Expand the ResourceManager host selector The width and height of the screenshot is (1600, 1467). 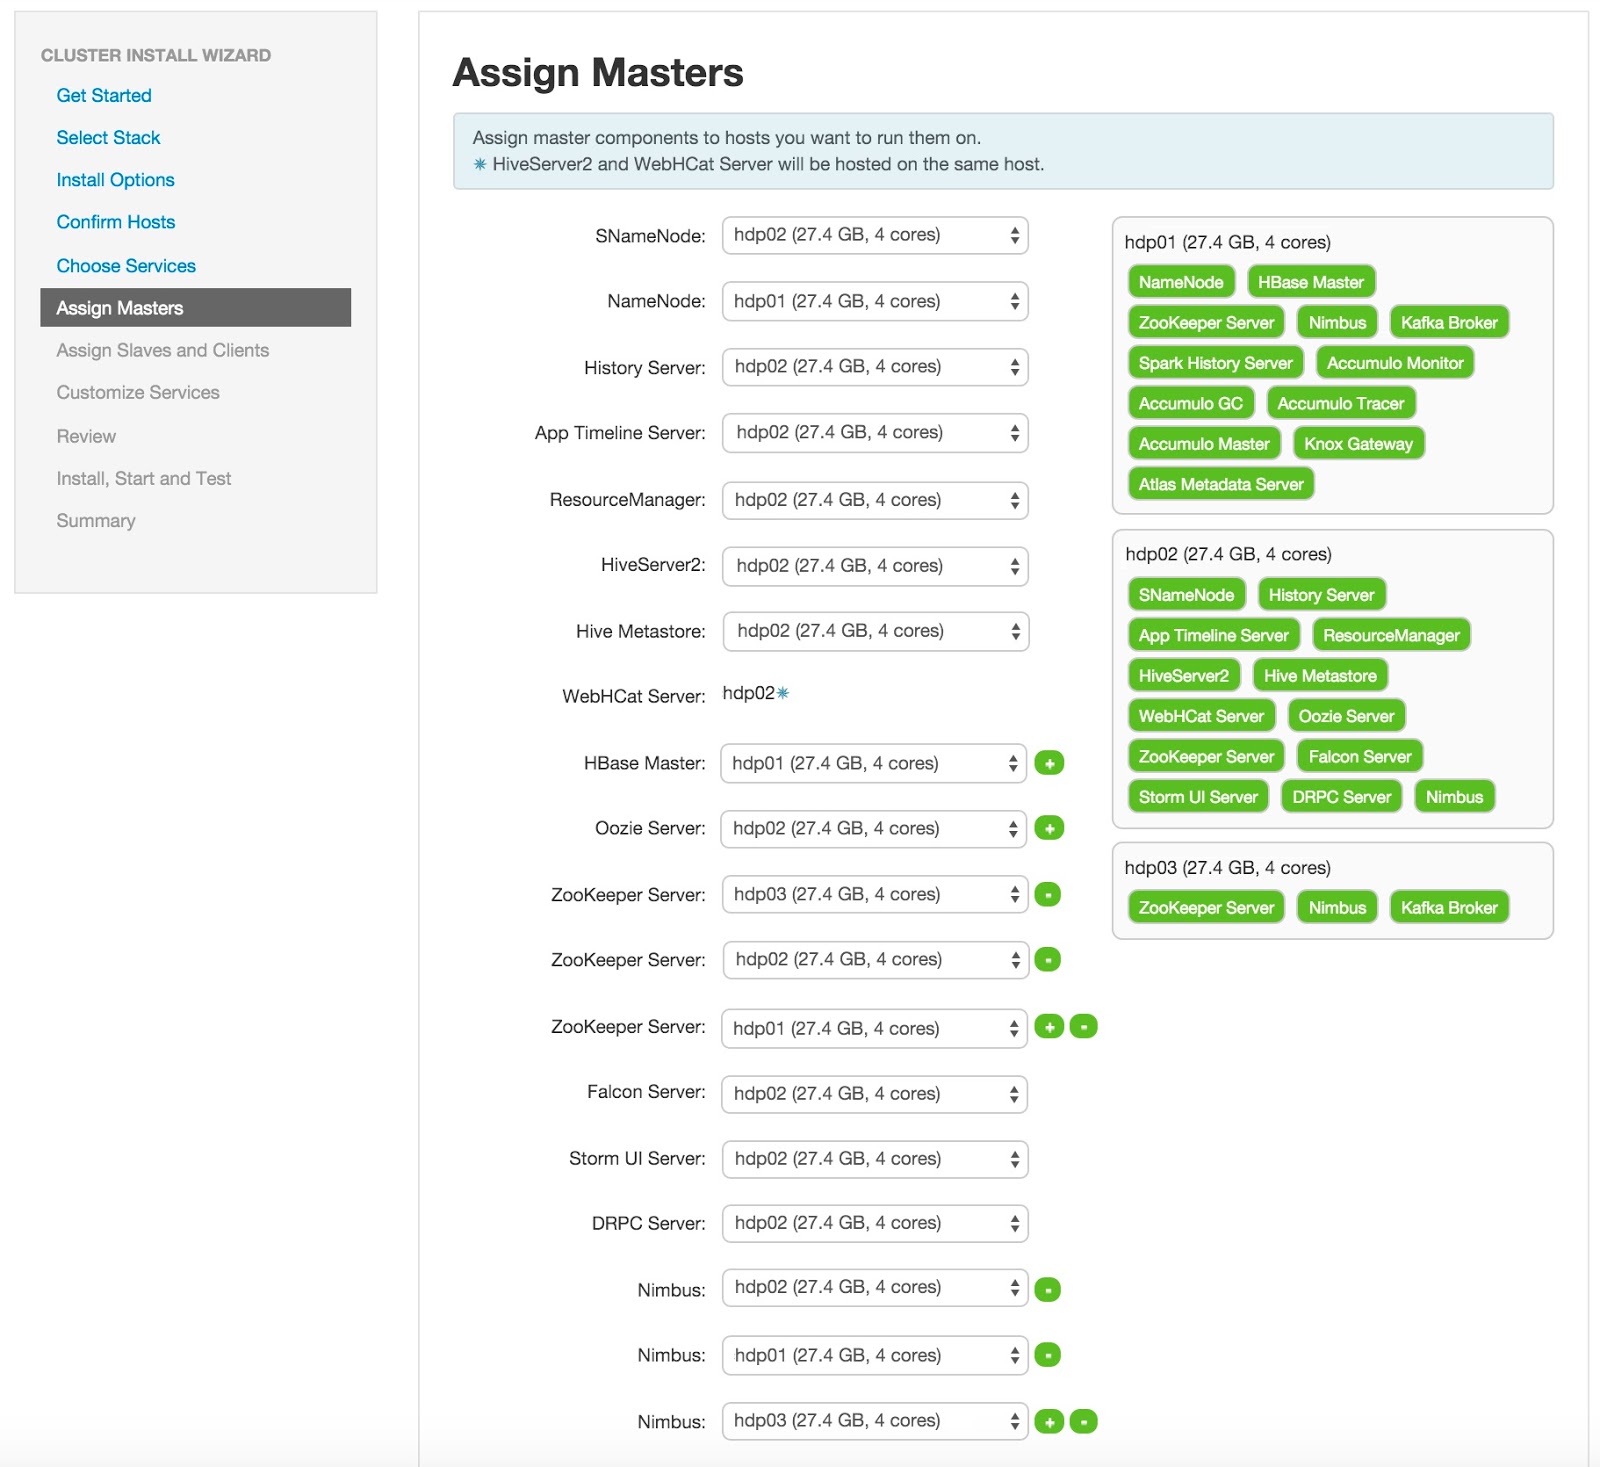[x=875, y=500]
